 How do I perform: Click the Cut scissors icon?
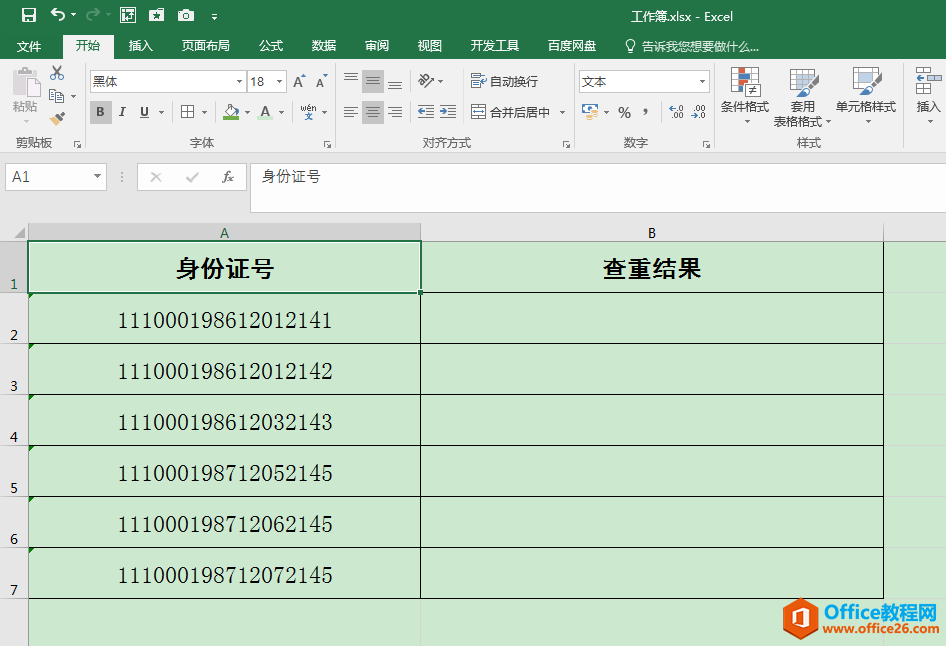[x=57, y=73]
